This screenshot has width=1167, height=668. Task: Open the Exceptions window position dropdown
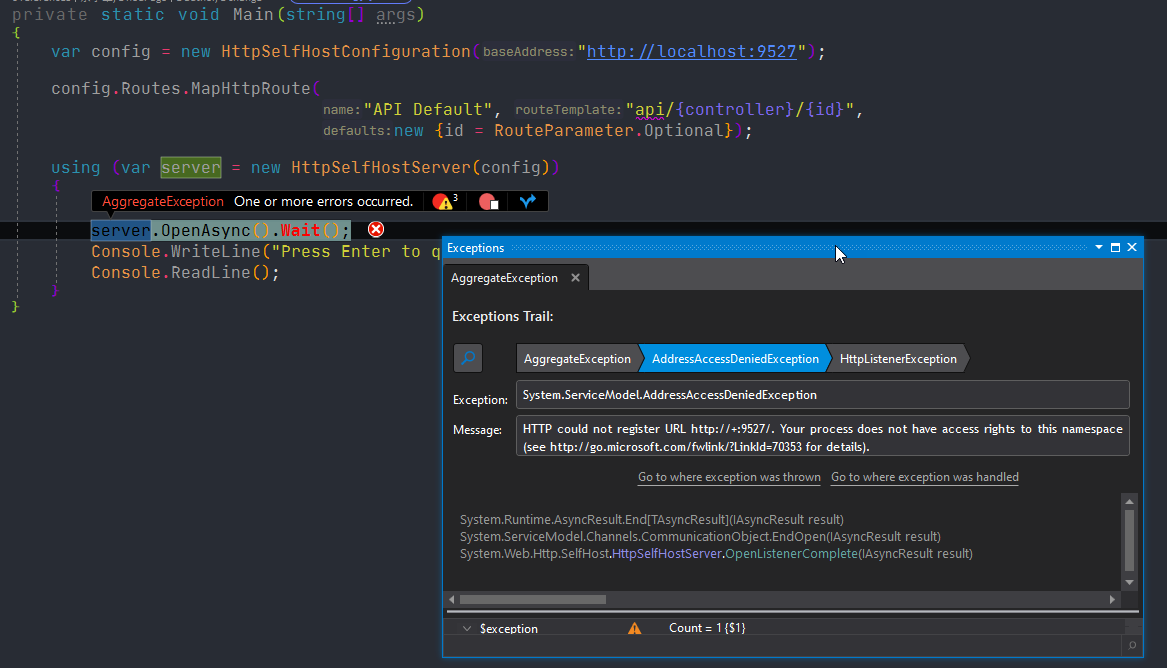(1099, 247)
